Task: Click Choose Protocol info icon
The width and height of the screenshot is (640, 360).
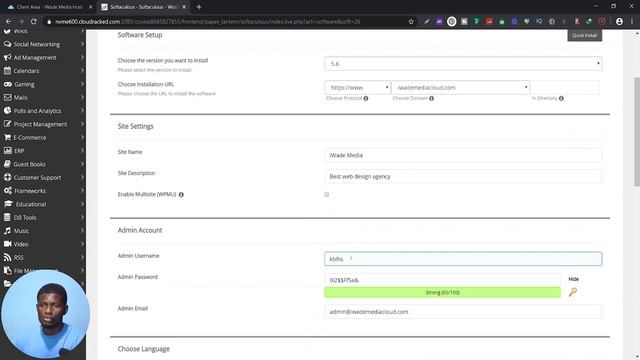Action: (366, 98)
